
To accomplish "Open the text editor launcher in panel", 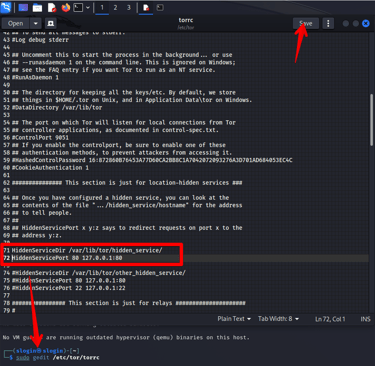I will coord(52,7).
